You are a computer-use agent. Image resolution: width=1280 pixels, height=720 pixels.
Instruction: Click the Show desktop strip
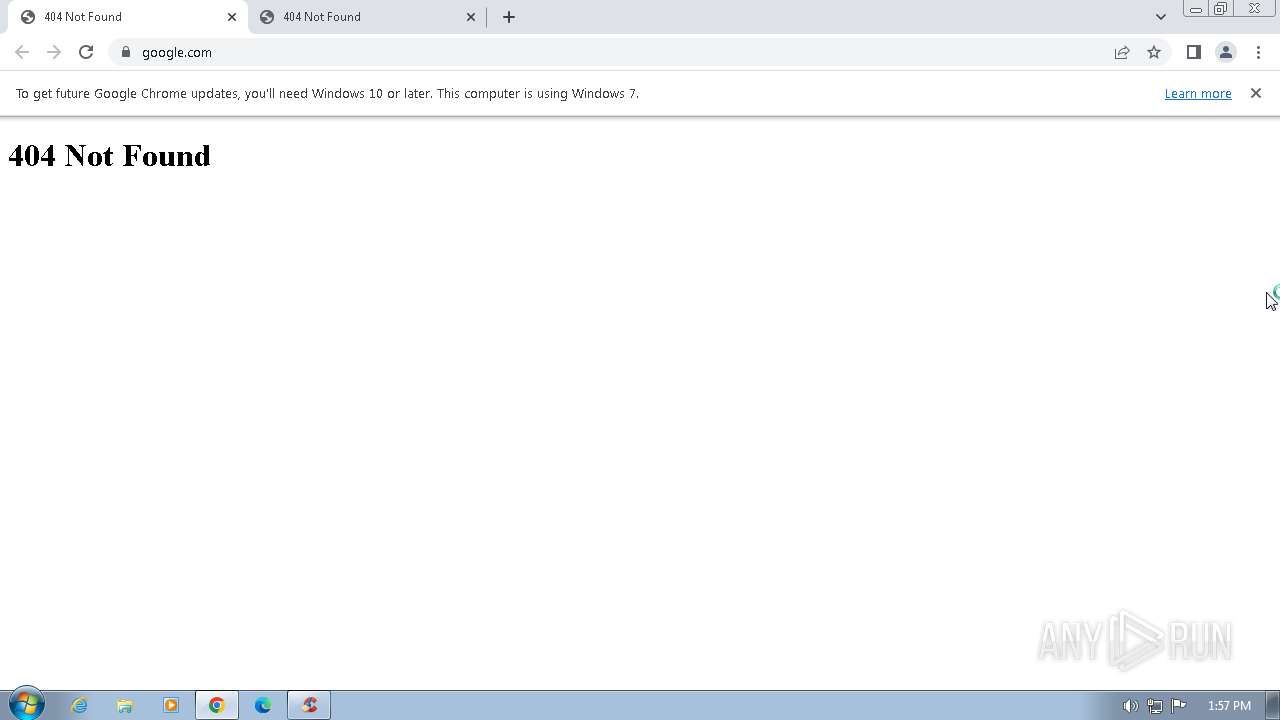click(1273, 705)
